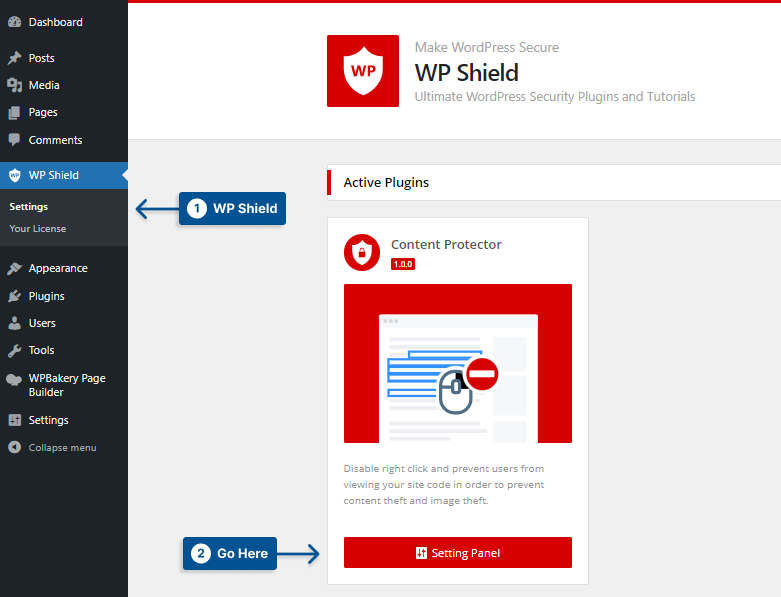781x597 pixels.
Task: Click the Media icon in sidebar
Action: (x=15, y=85)
